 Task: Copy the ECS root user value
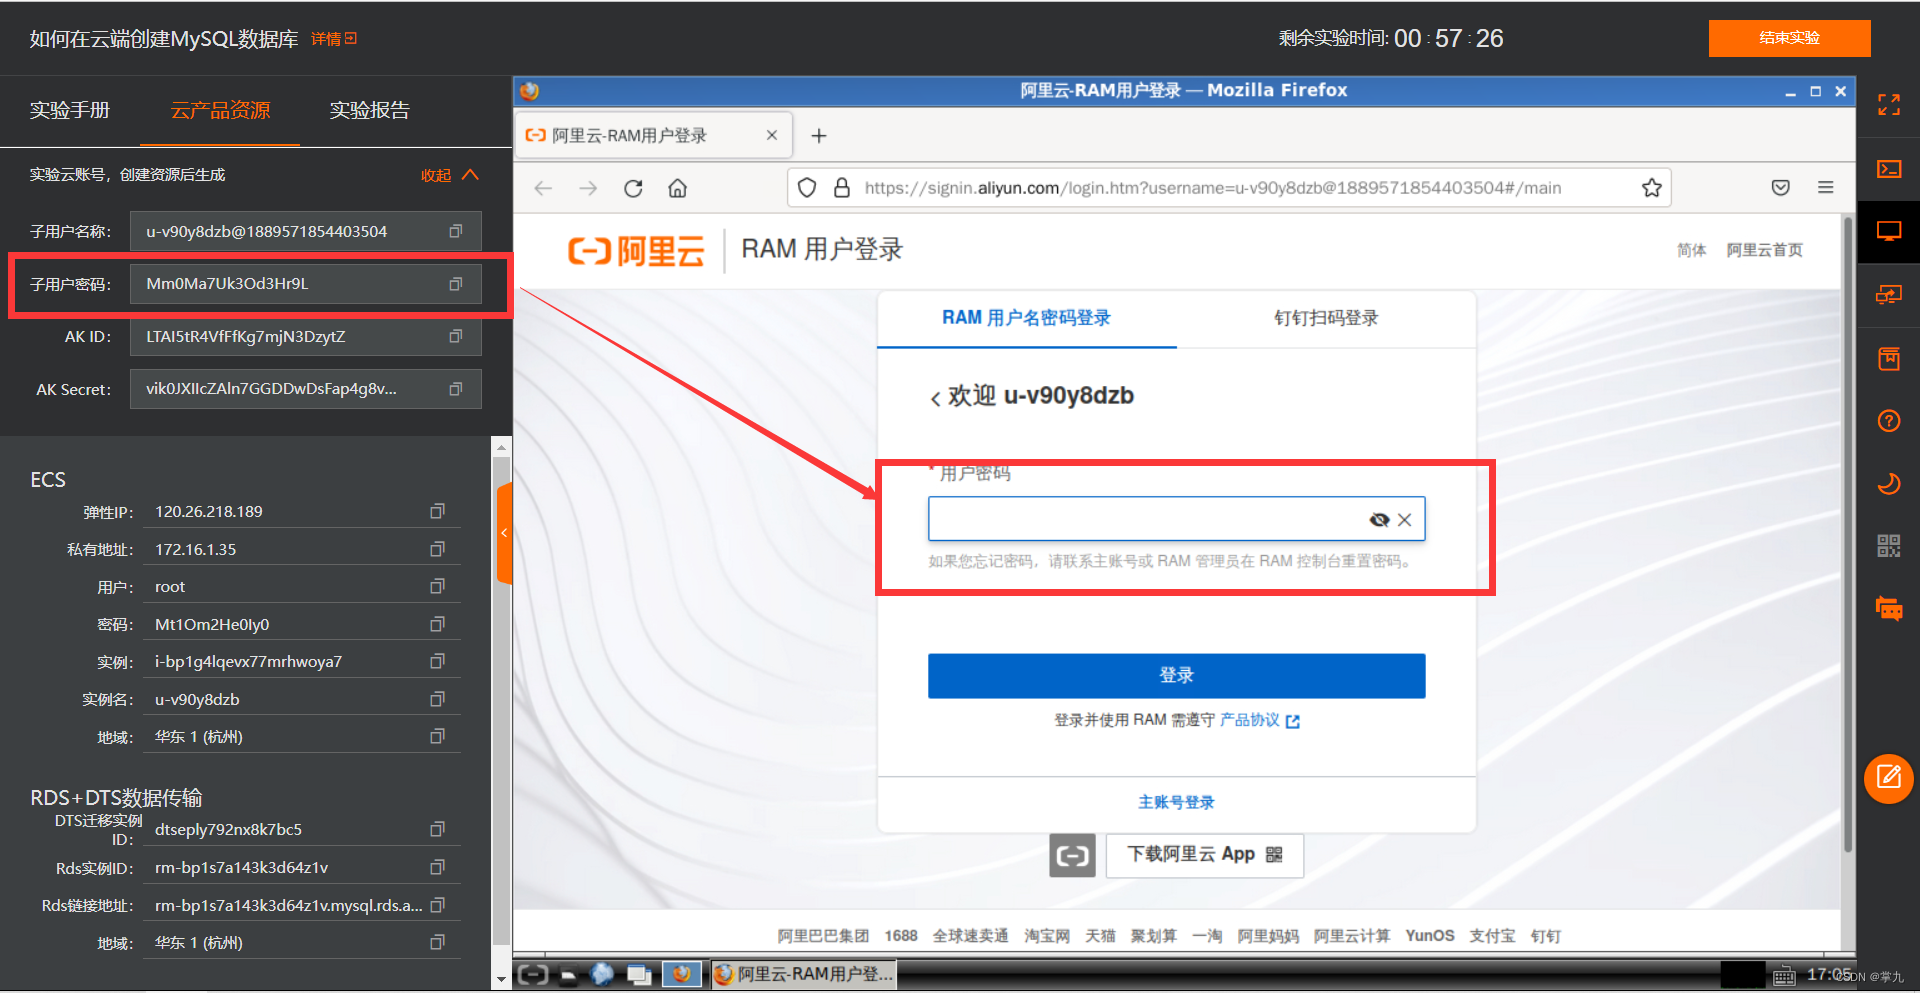pyautogui.click(x=437, y=586)
